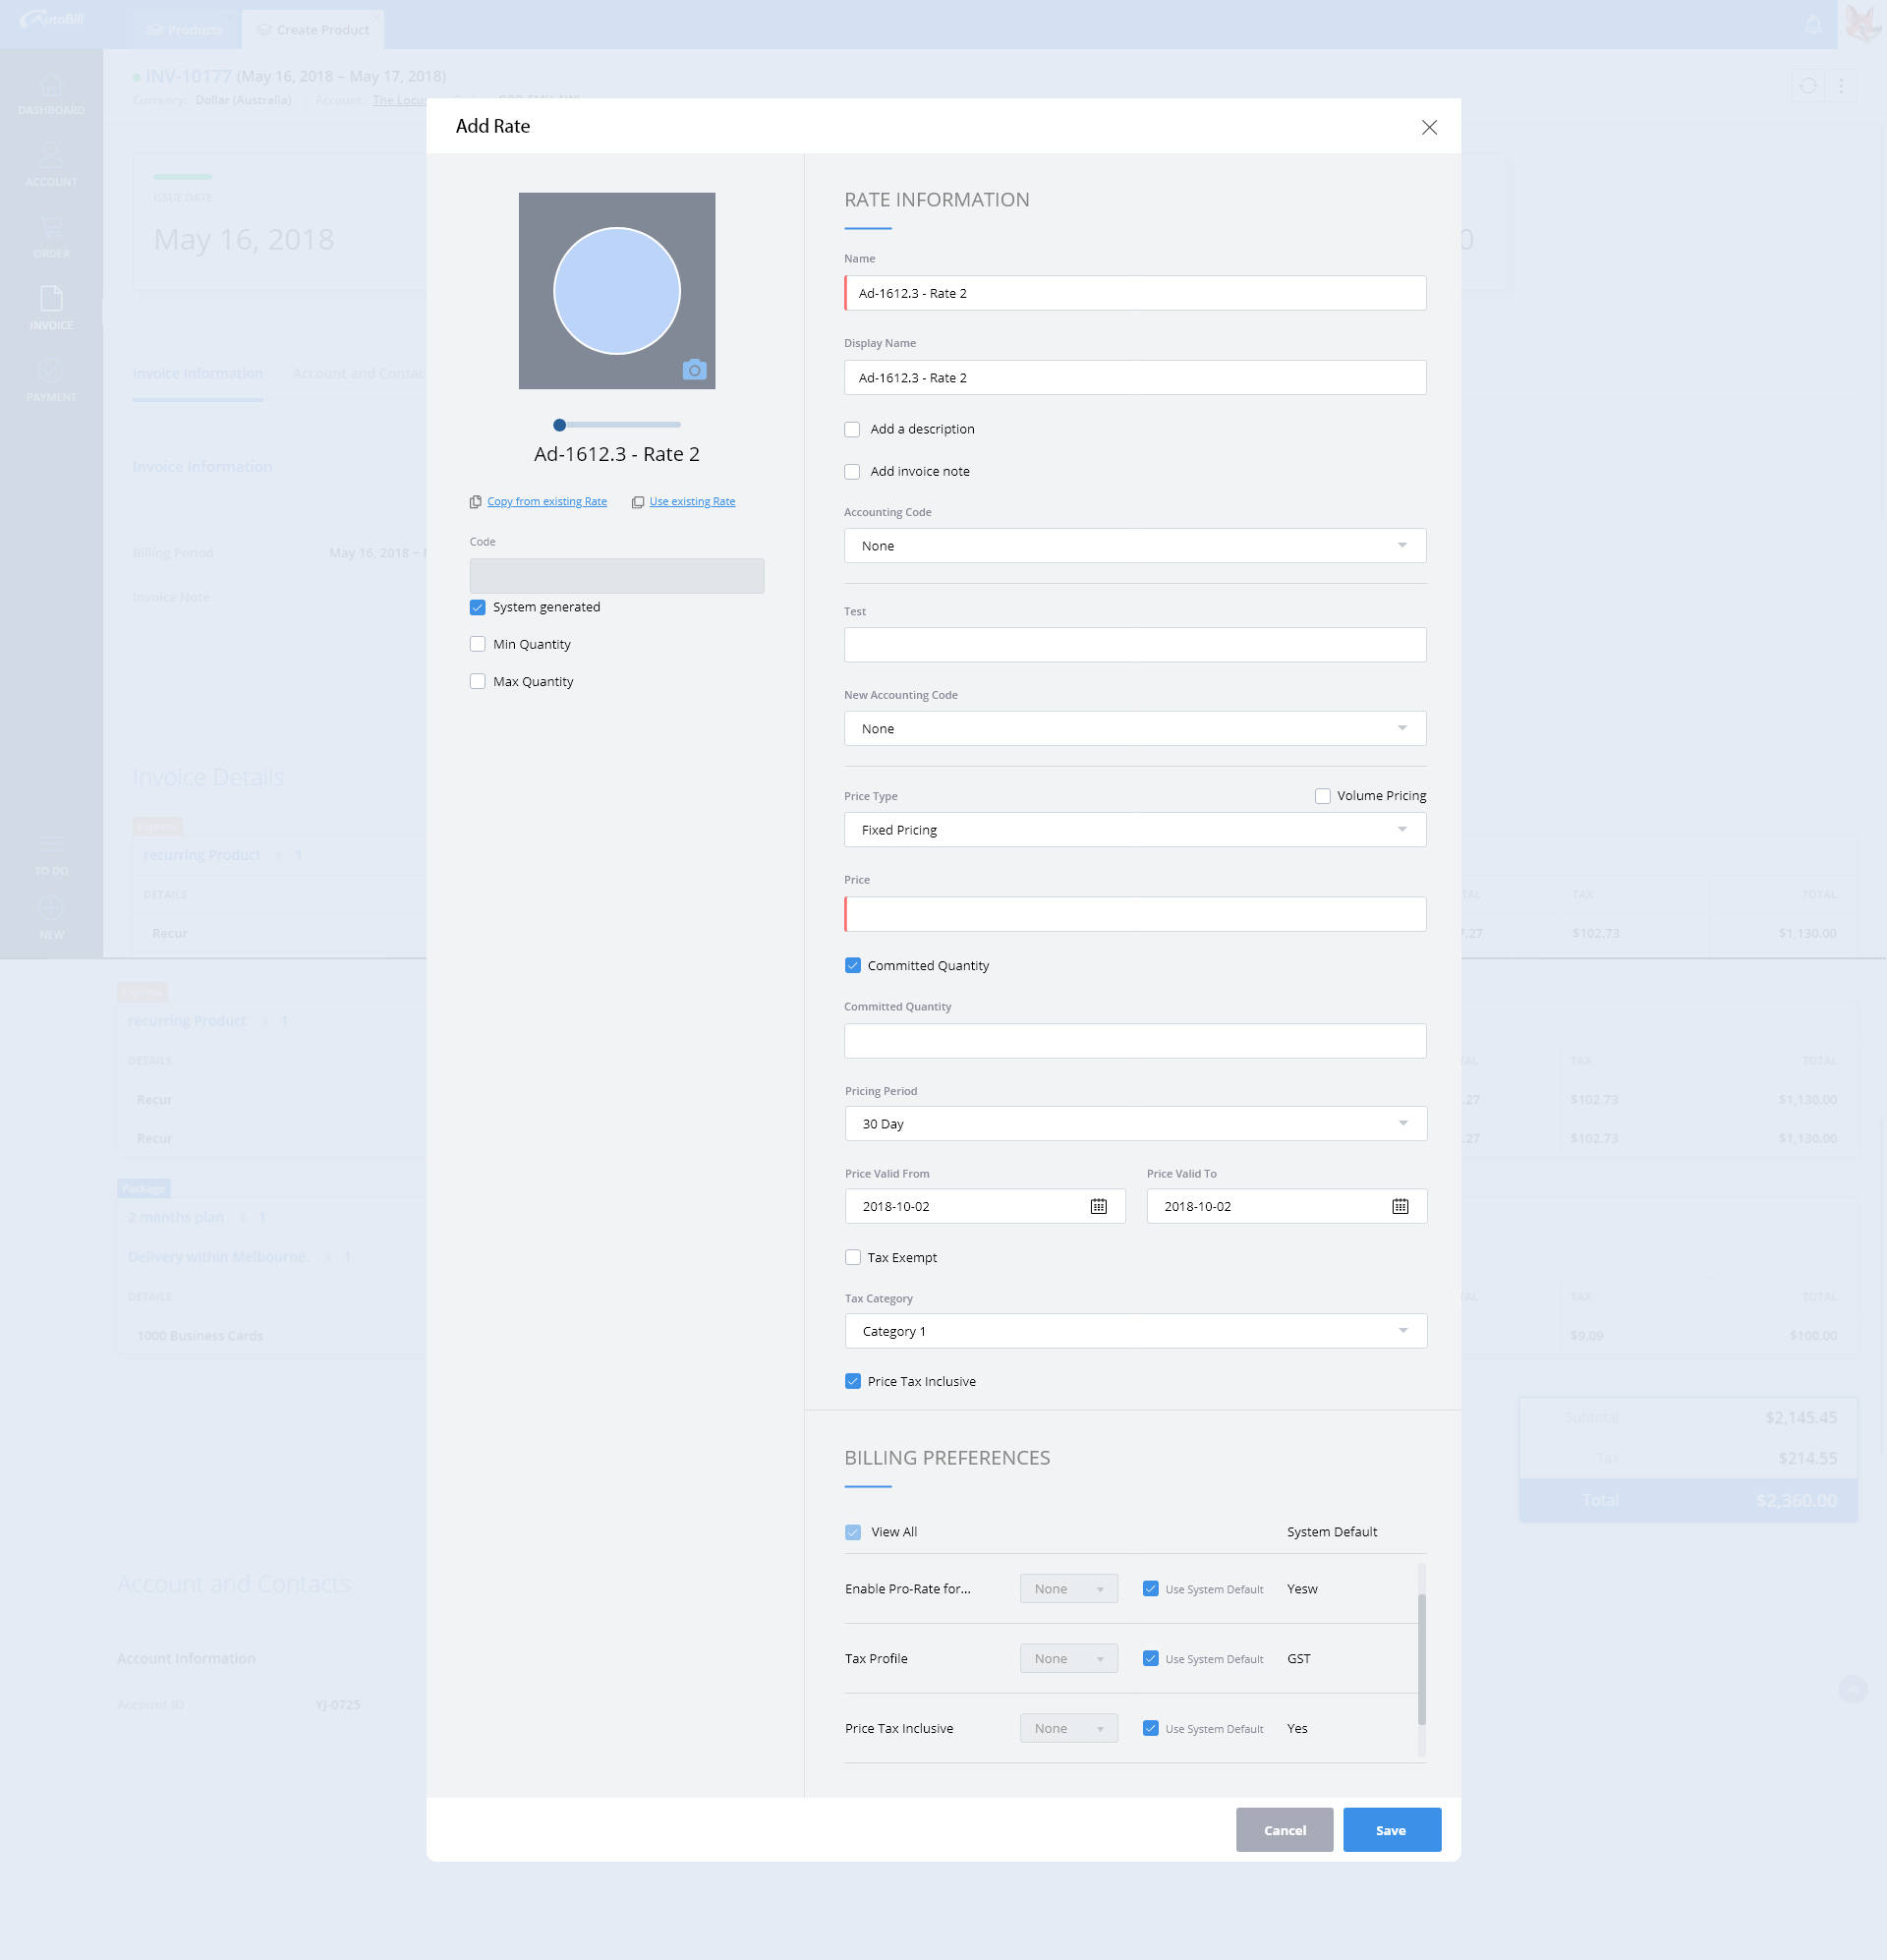
Task: Open Invoice section in sidebar
Action: click(x=51, y=308)
